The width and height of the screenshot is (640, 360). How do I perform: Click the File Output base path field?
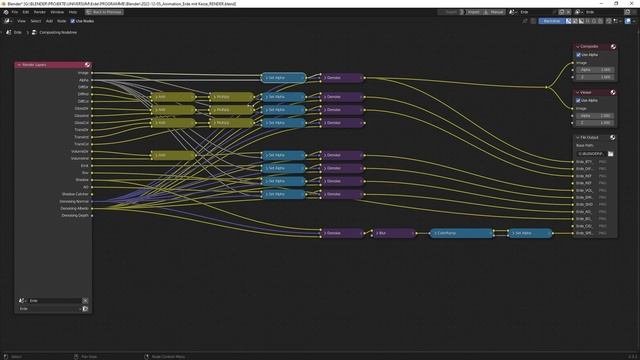[591, 154]
